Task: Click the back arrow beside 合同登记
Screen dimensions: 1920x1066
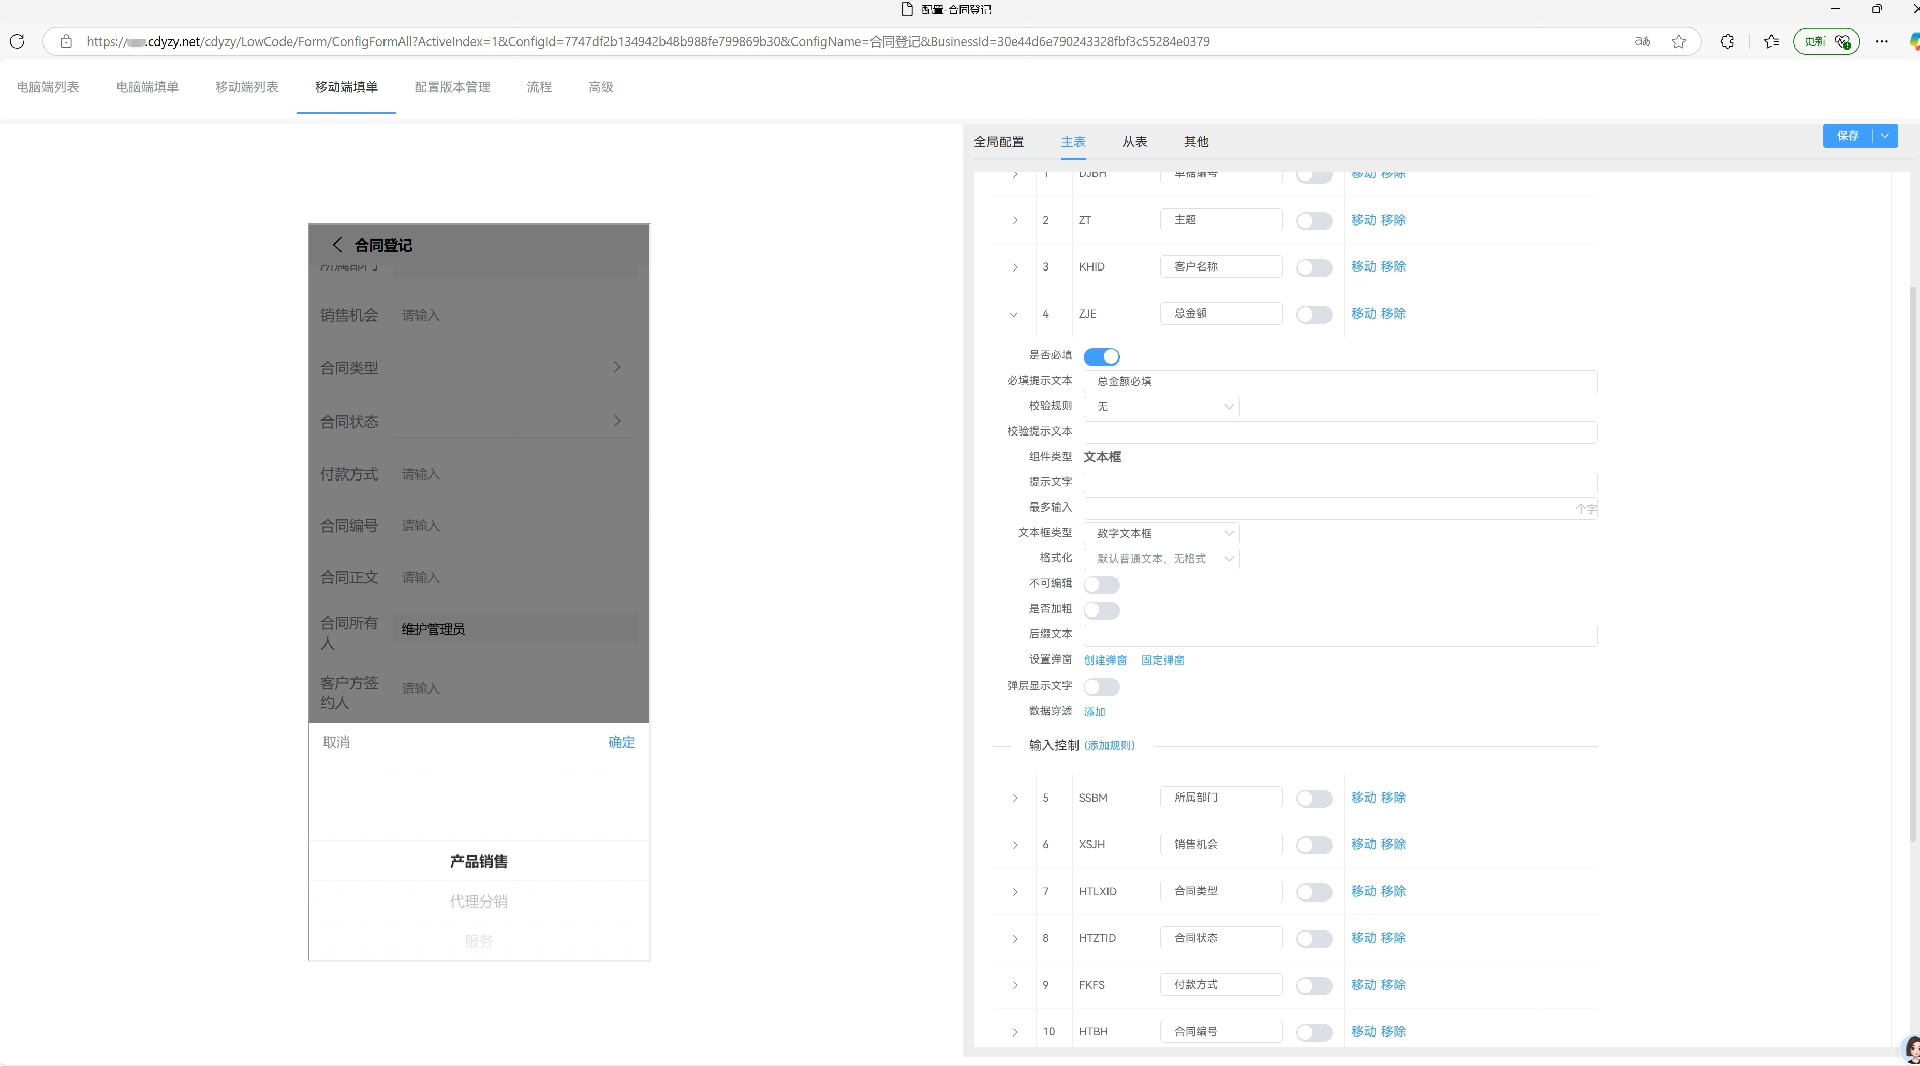Action: tap(337, 245)
